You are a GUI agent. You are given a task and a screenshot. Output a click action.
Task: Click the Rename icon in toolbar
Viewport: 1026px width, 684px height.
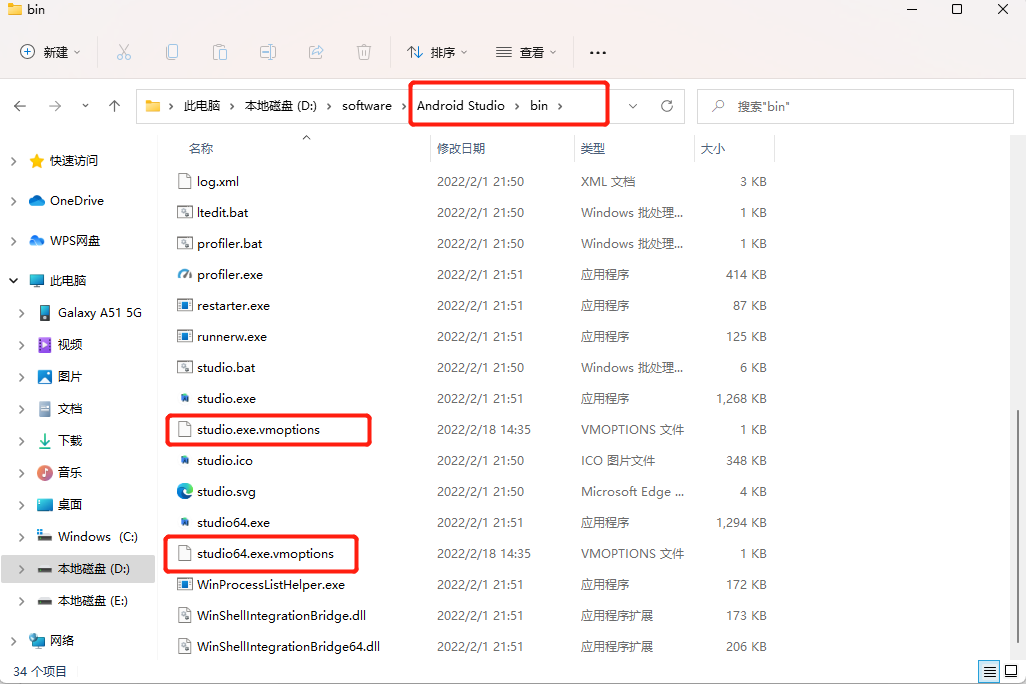tap(268, 52)
